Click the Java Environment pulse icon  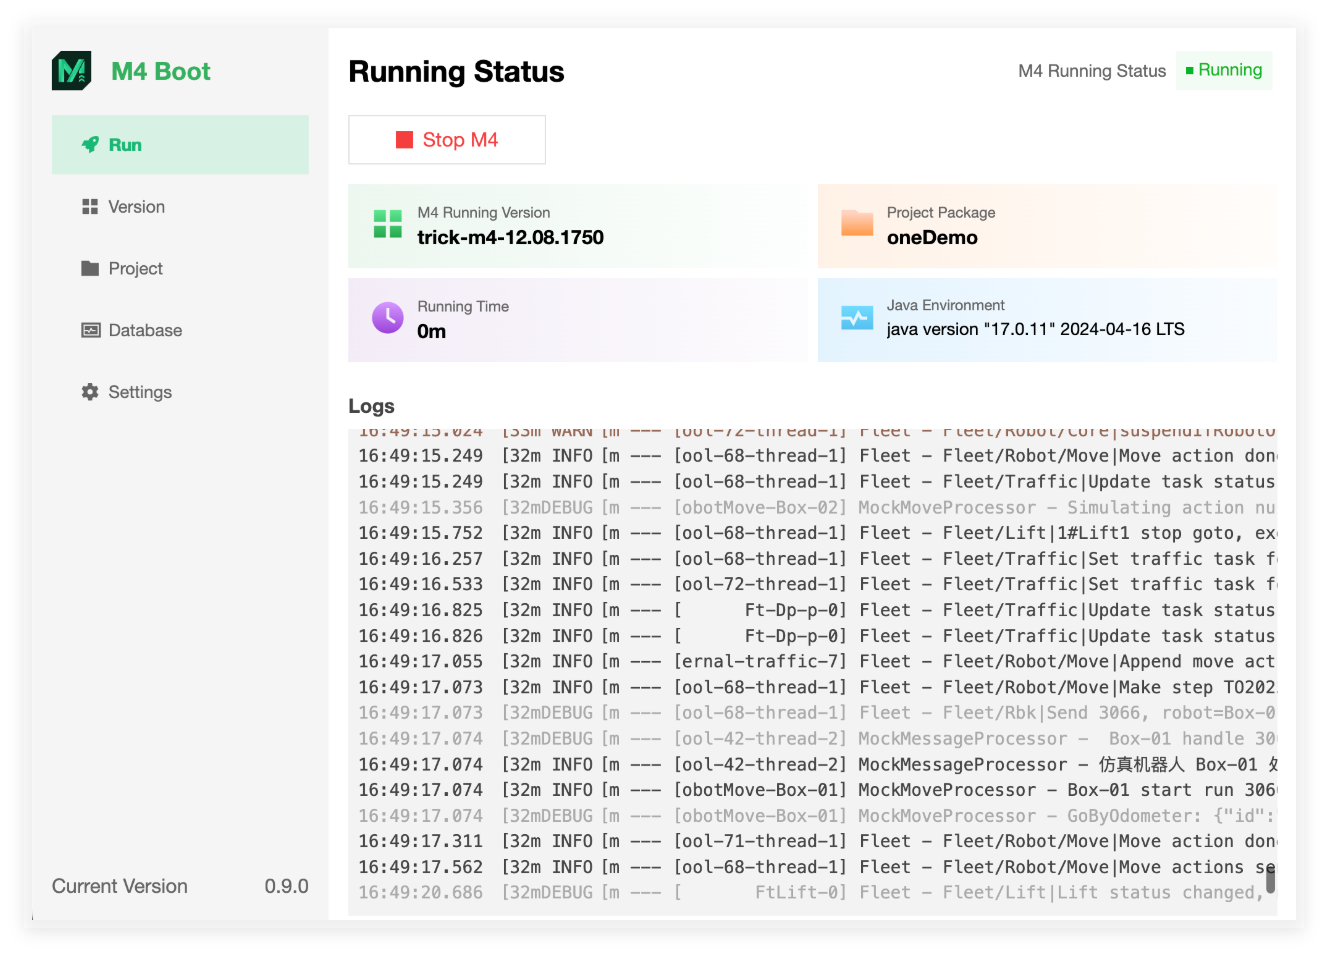(x=857, y=318)
